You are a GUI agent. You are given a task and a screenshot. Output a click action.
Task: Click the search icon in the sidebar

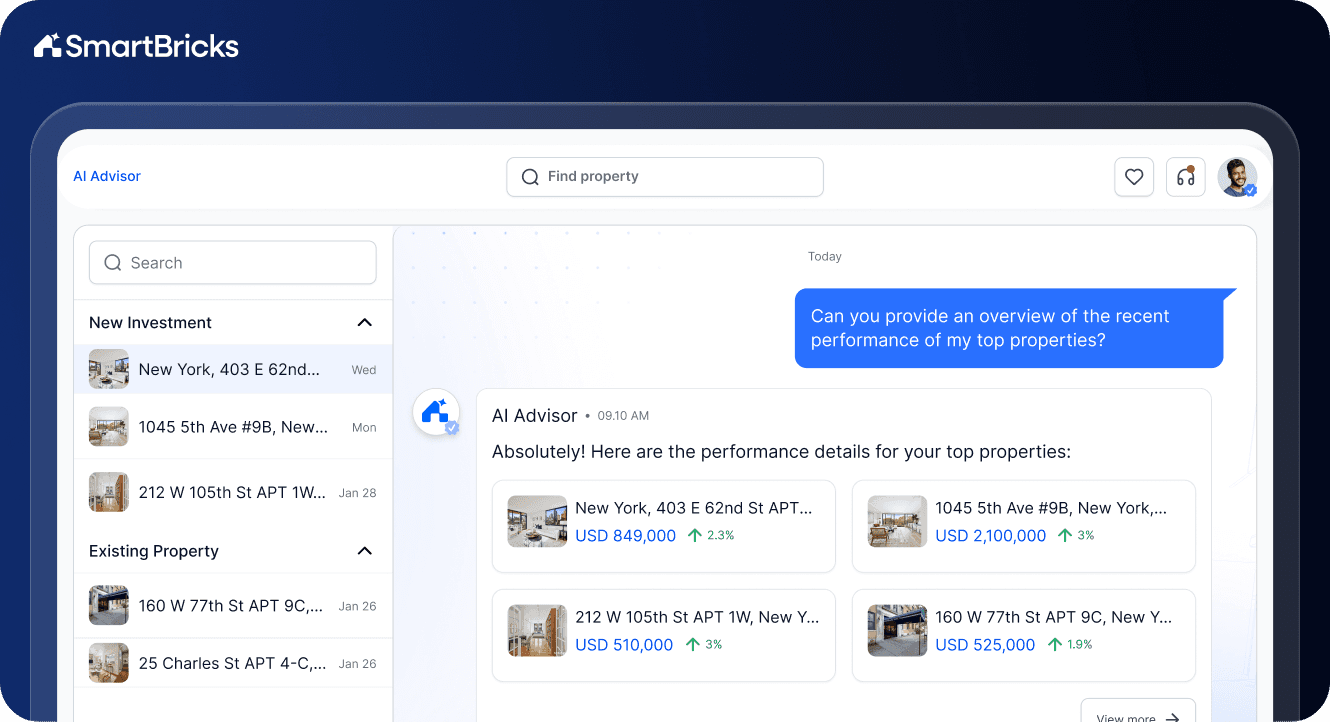coord(112,262)
